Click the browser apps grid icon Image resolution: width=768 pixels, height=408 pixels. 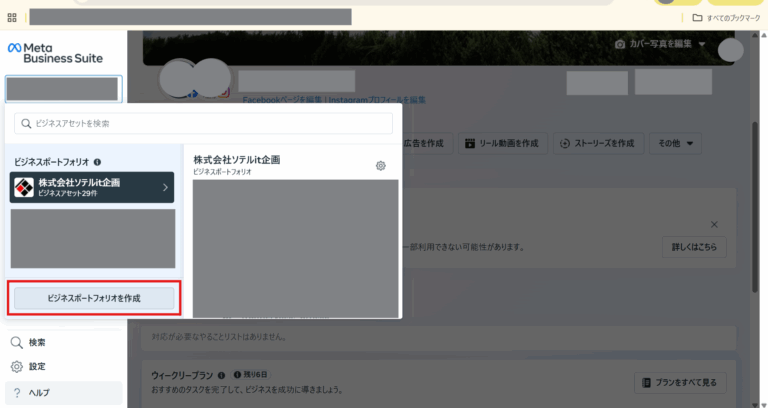12,18
